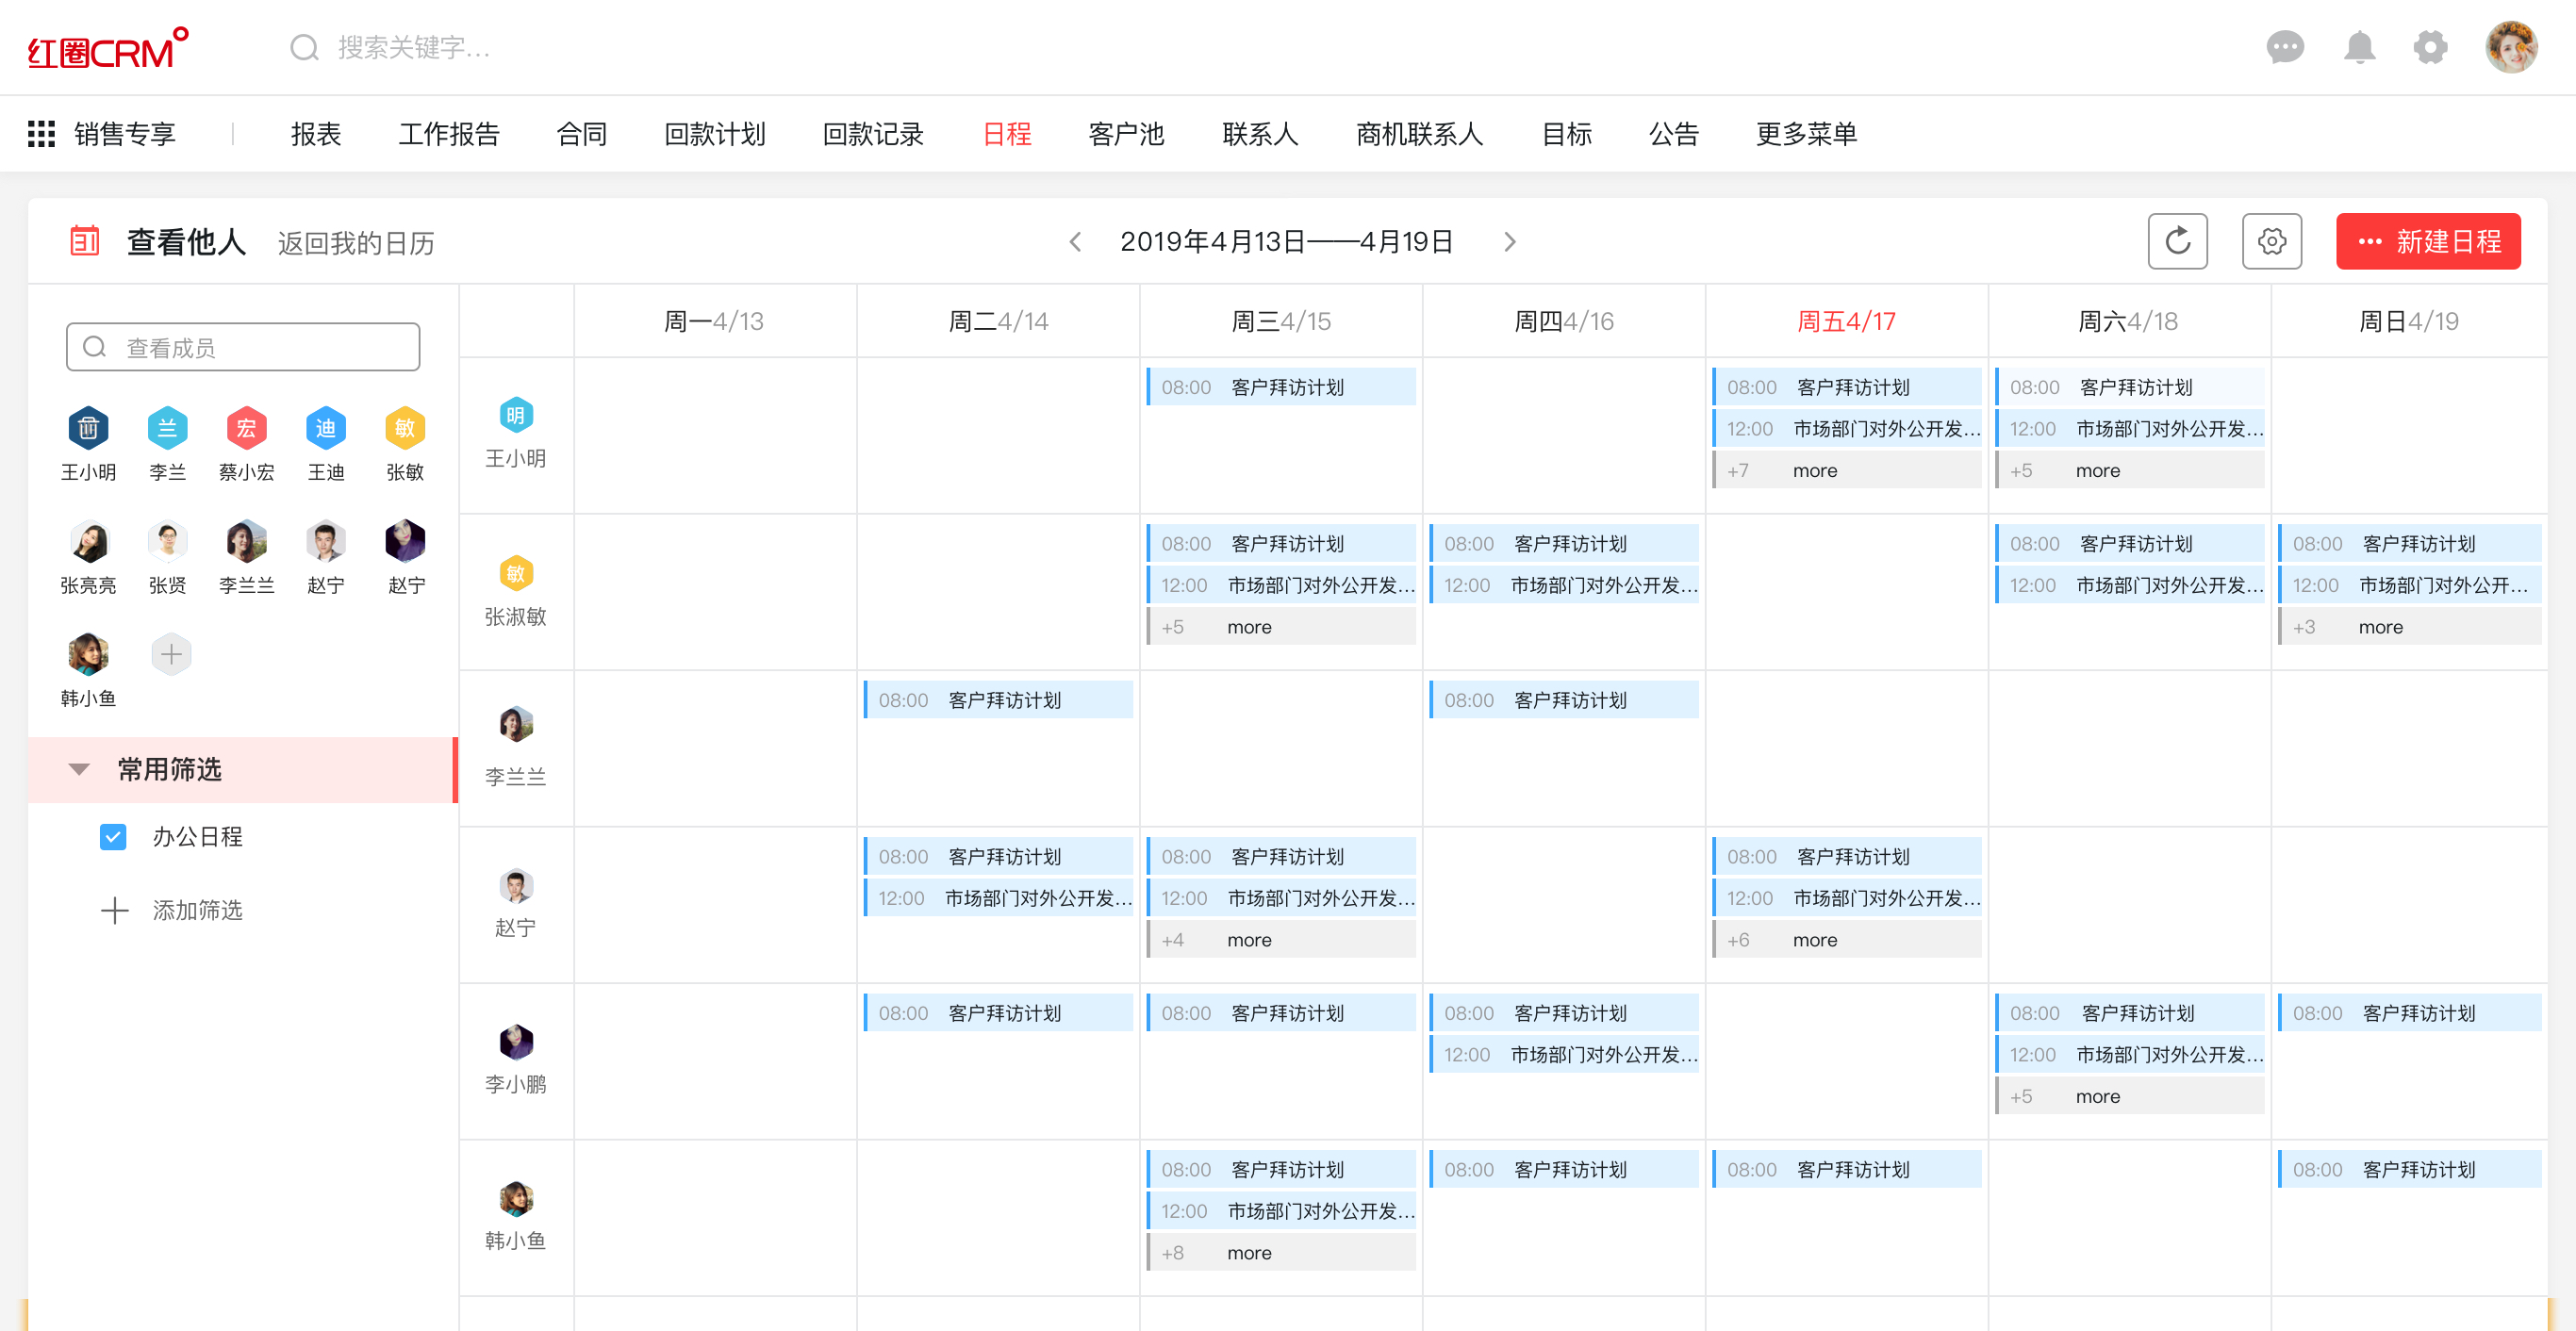Click the calendar refresh button

[x=2177, y=241]
